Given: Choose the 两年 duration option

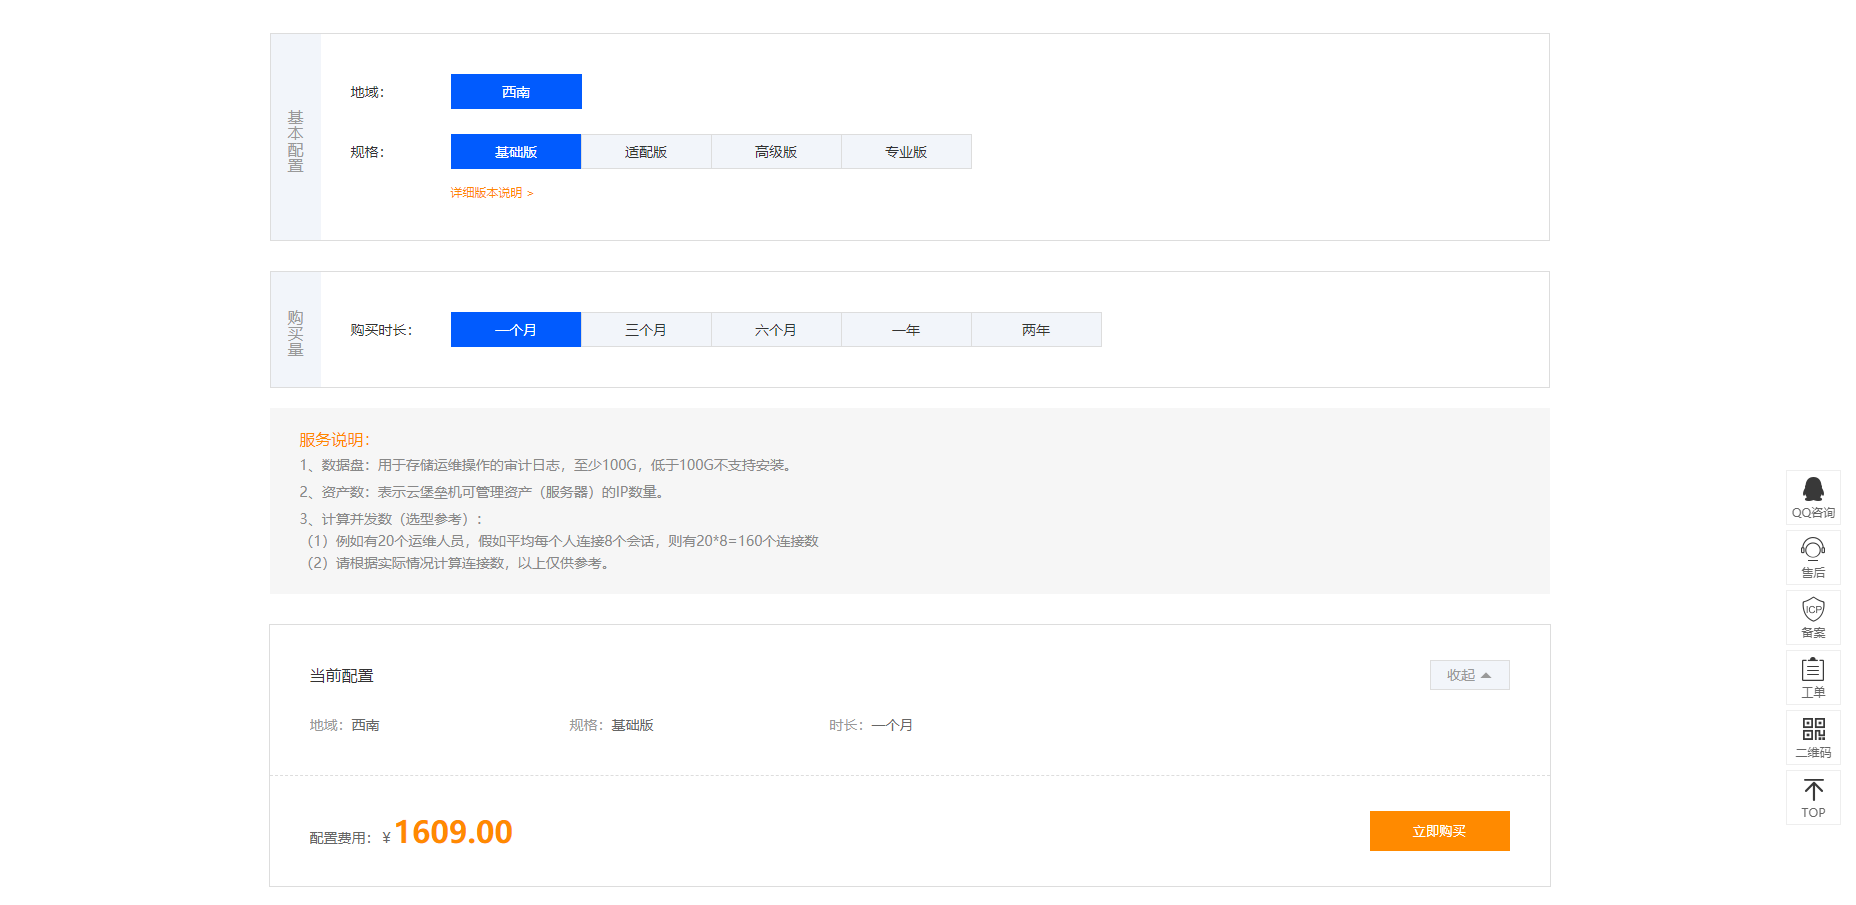Looking at the screenshot, I should [1036, 329].
